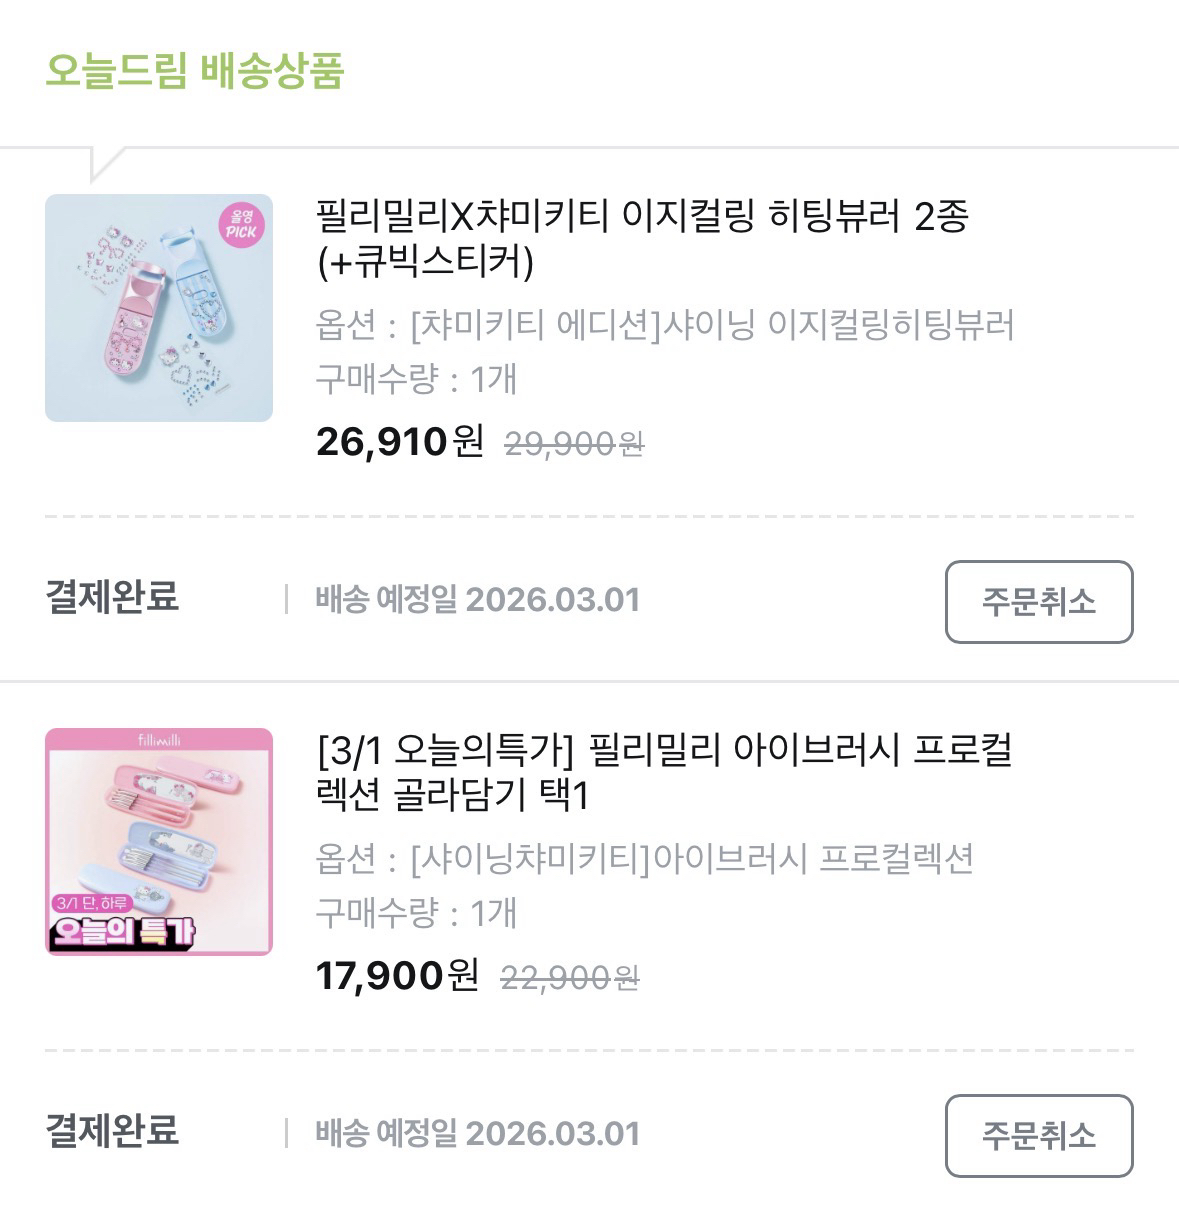1179x1205 pixels.
Task: Click the 26,910원 sale price
Action: (x=399, y=441)
